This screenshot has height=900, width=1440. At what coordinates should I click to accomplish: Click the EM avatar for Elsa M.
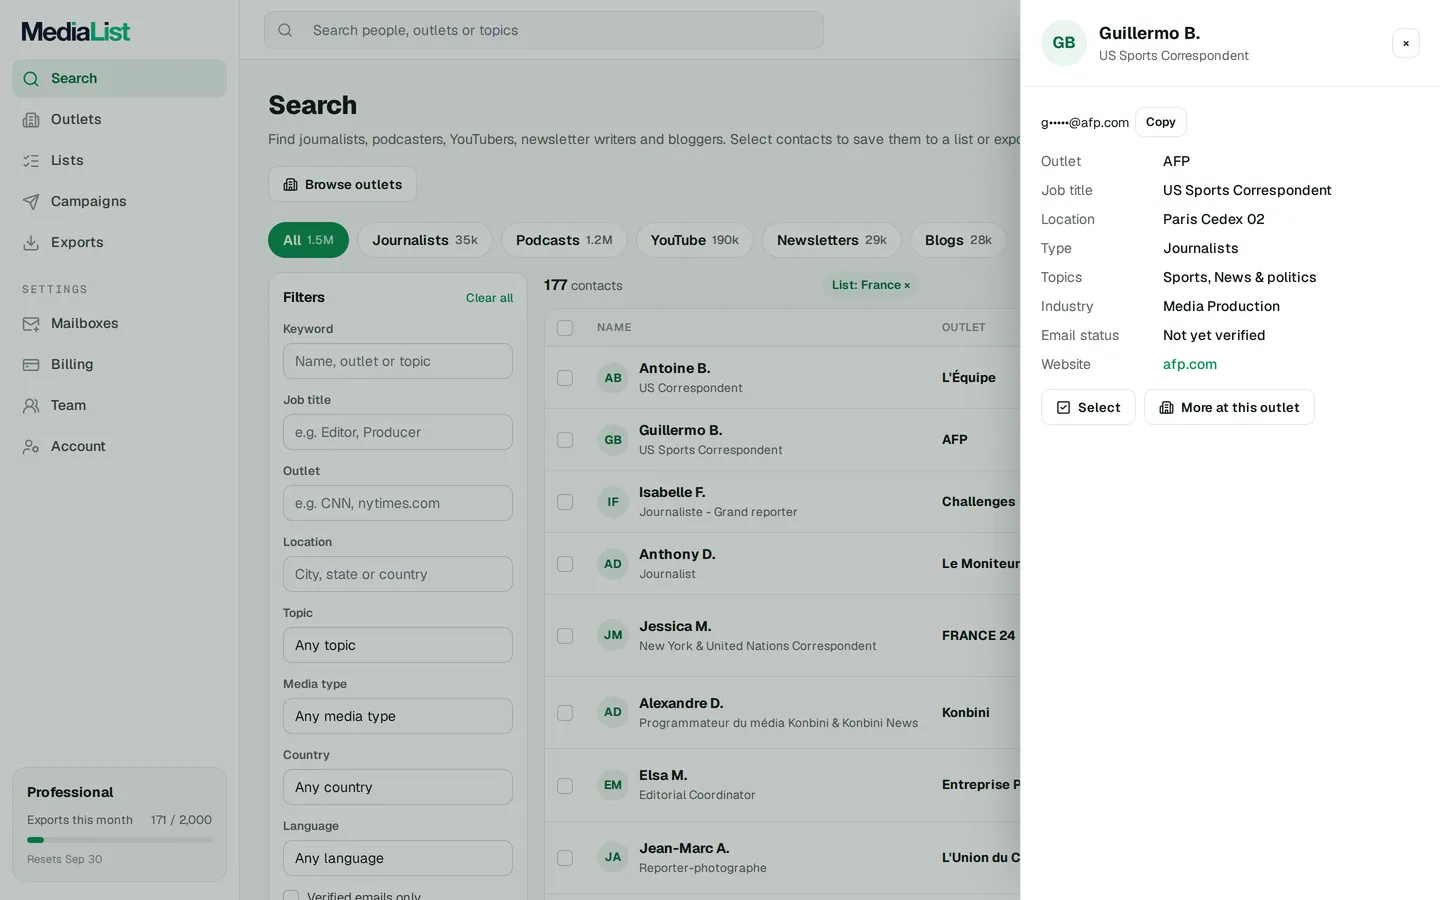point(613,785)
